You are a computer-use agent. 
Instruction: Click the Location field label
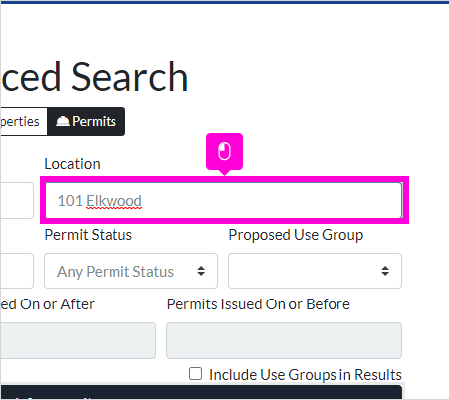pyautogui.click(x=72, y=164)
